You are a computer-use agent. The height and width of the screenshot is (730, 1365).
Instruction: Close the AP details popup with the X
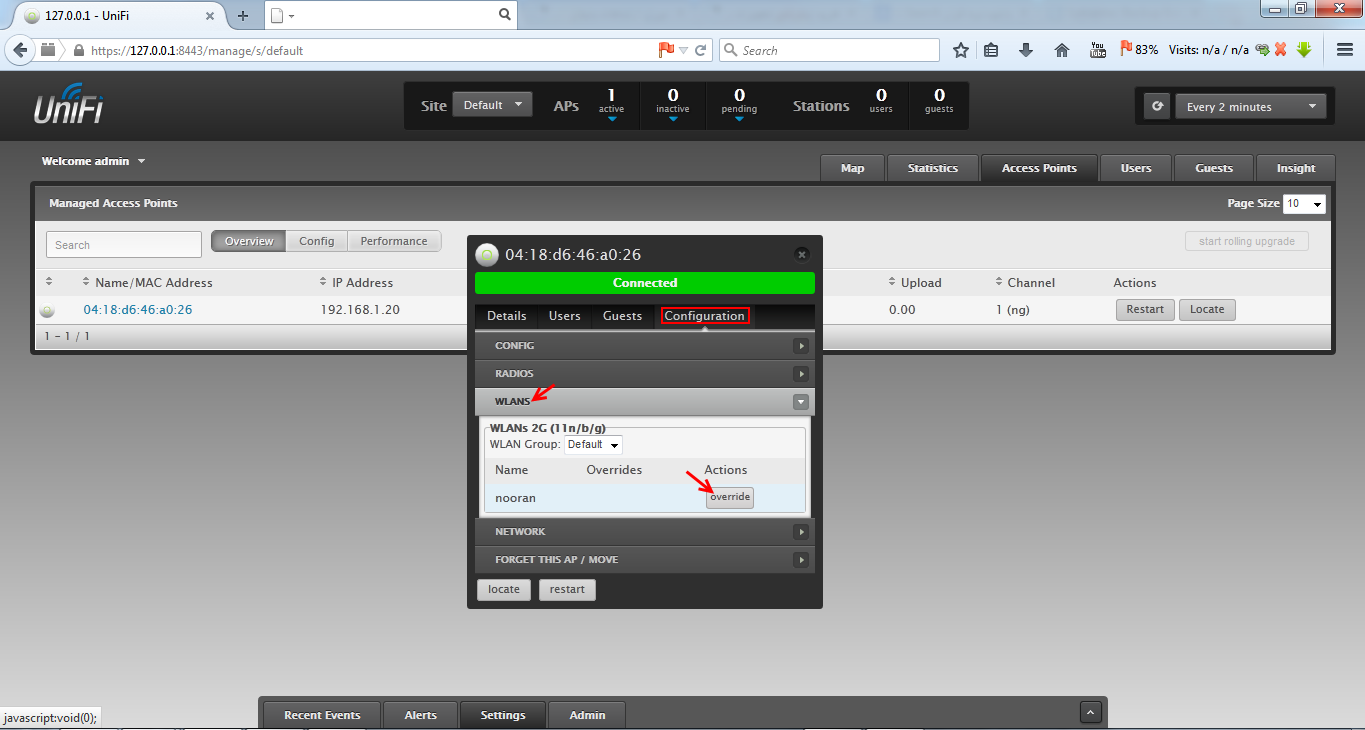pyautogui.click(x=801, y=255)
